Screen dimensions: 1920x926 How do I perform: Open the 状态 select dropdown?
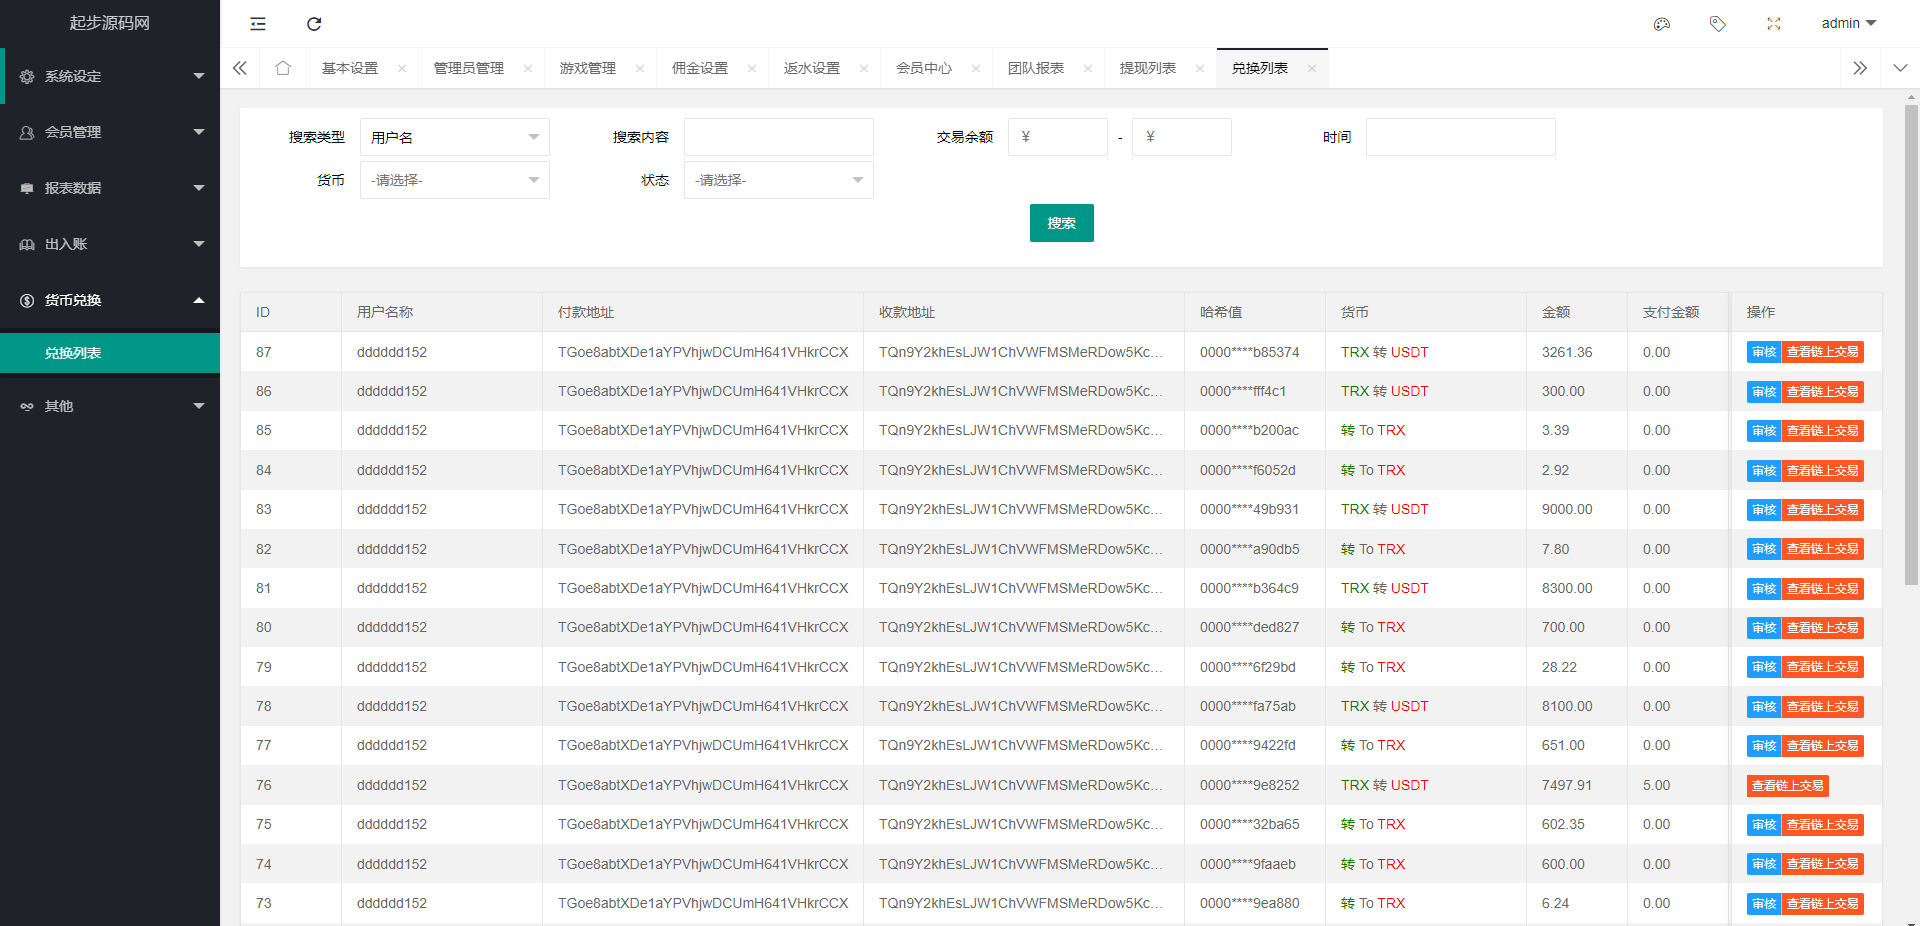click(778, 180)
